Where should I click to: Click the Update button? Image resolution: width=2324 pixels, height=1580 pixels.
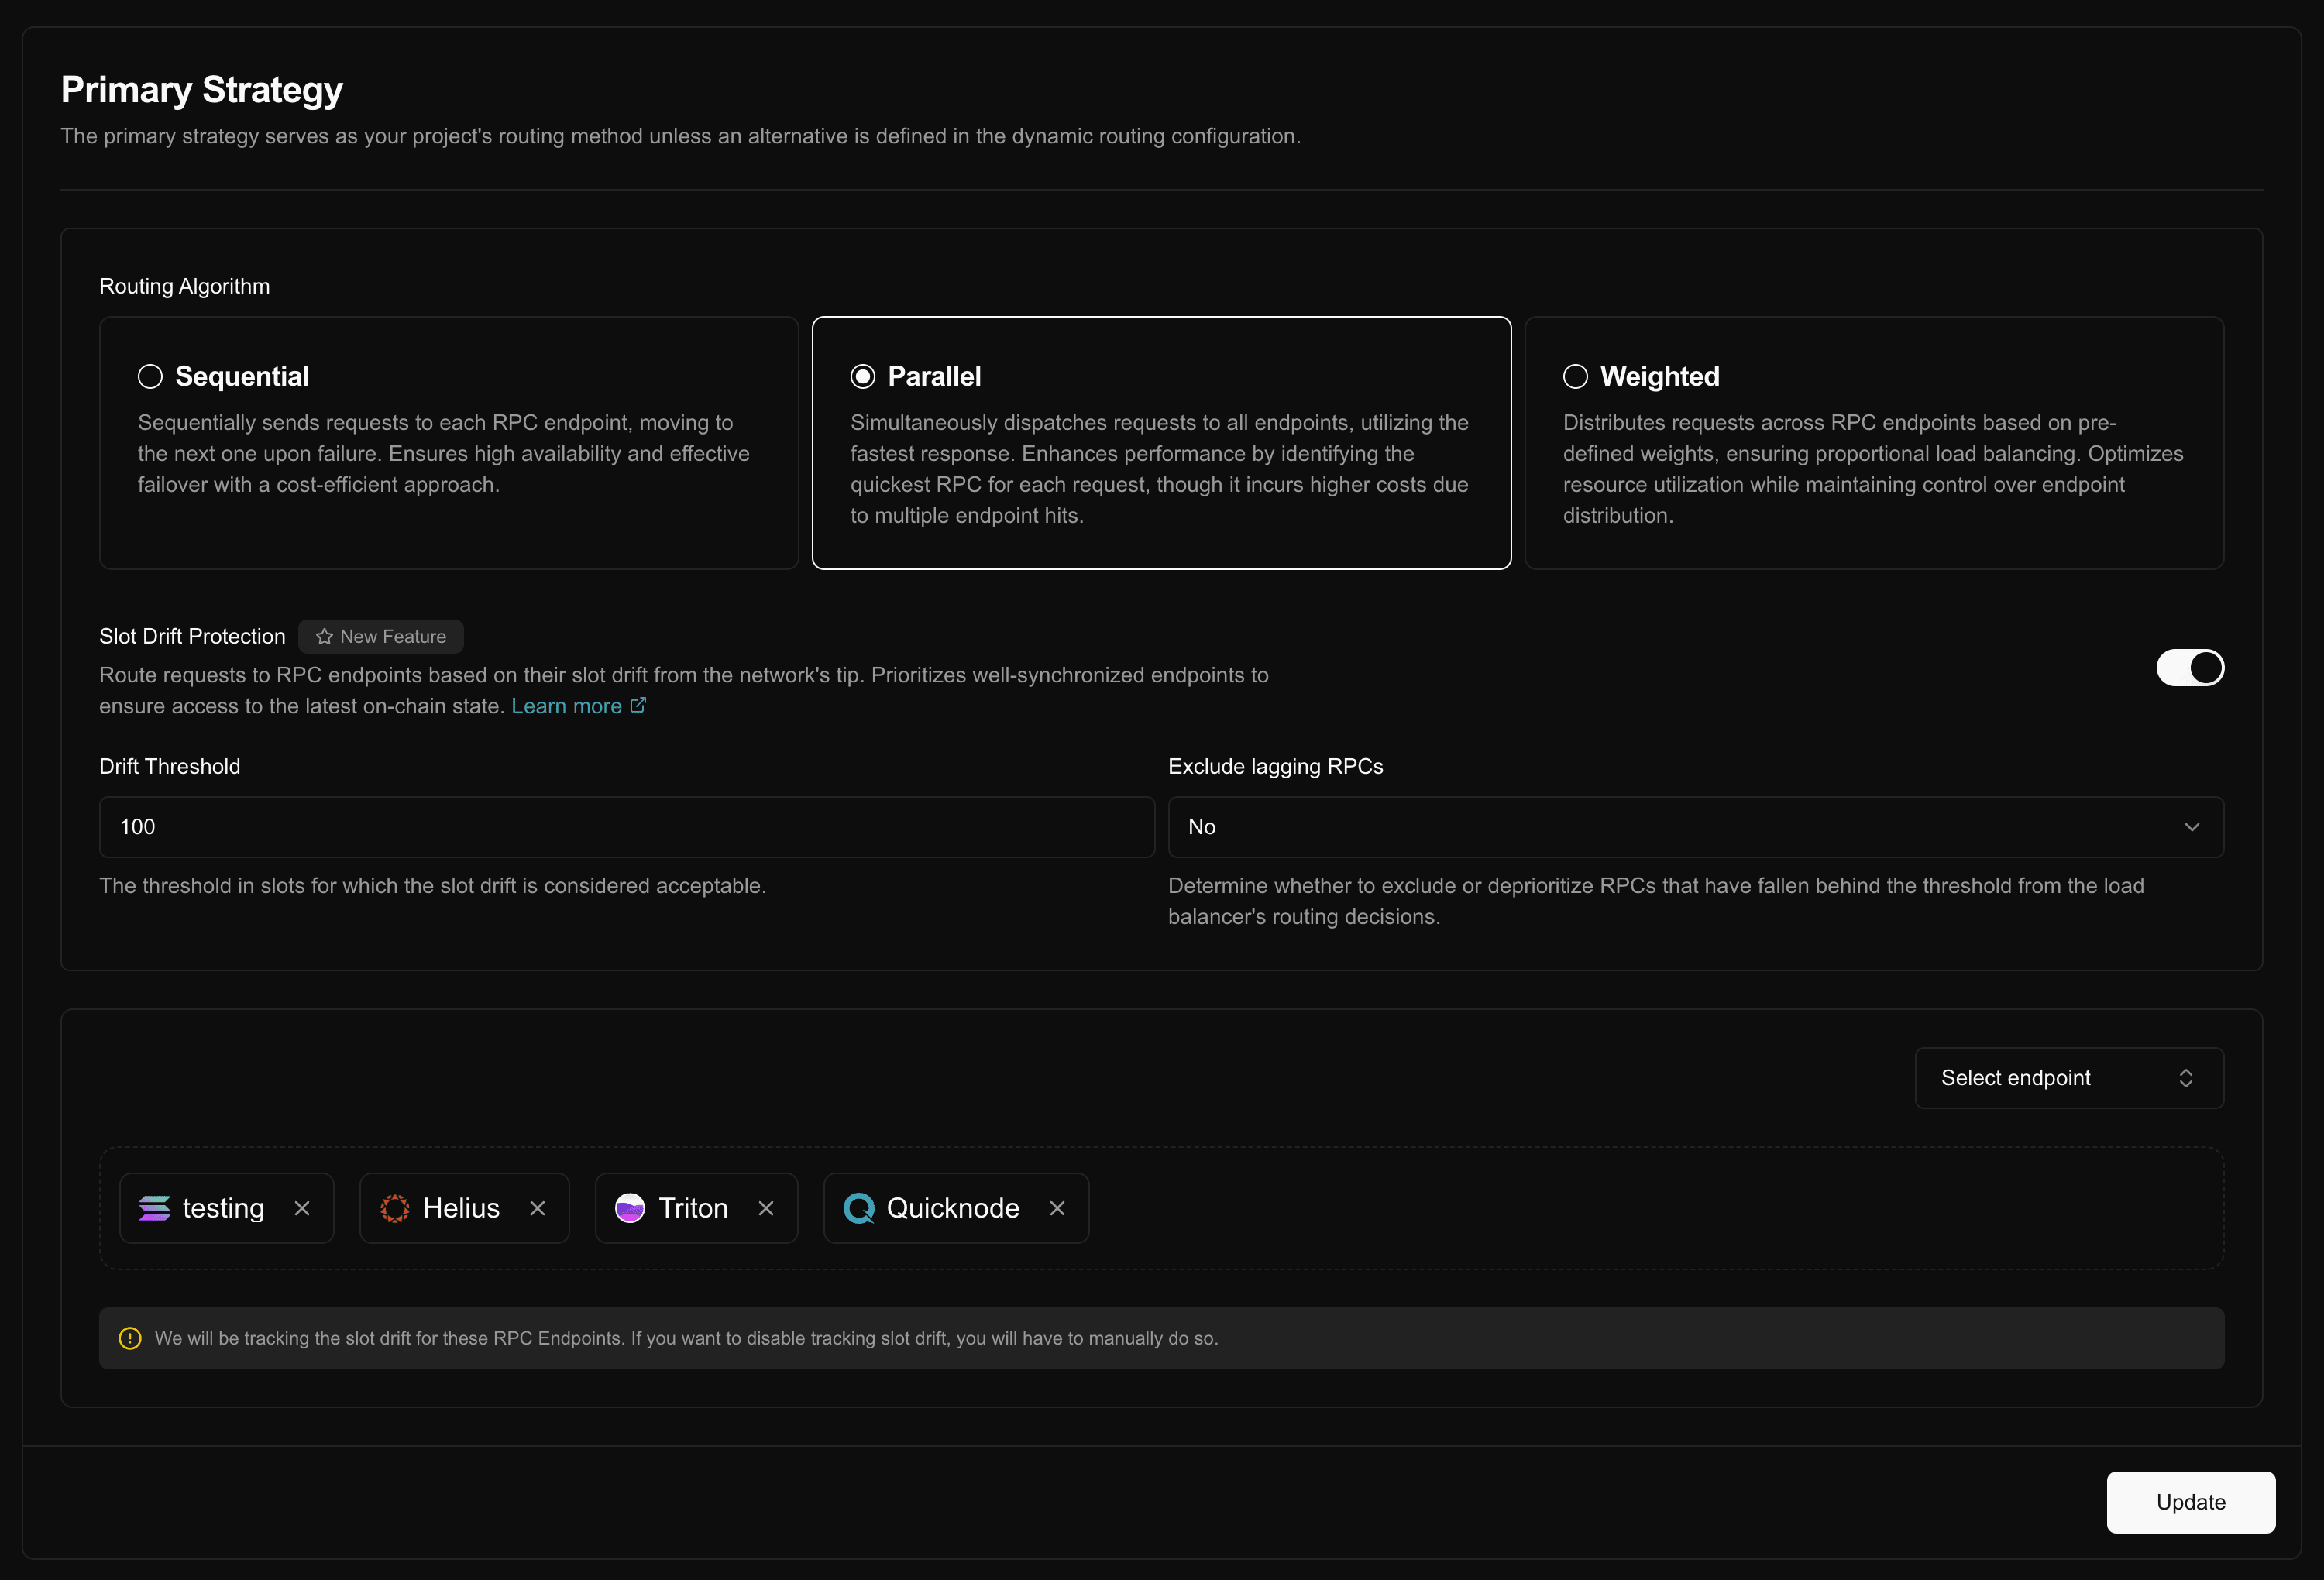point(2190,1502)
